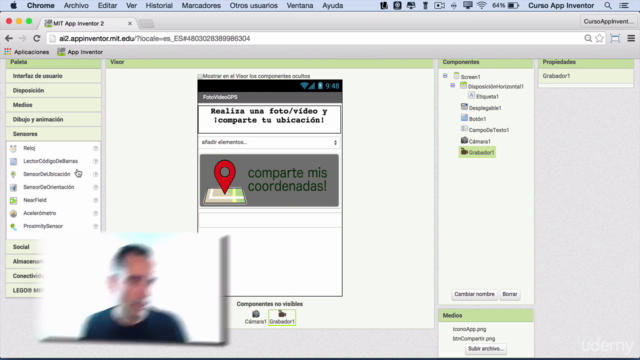This screenshot has height=360, width=640.
Task: Click the NearField component icon
Action: tap(13, 200)
